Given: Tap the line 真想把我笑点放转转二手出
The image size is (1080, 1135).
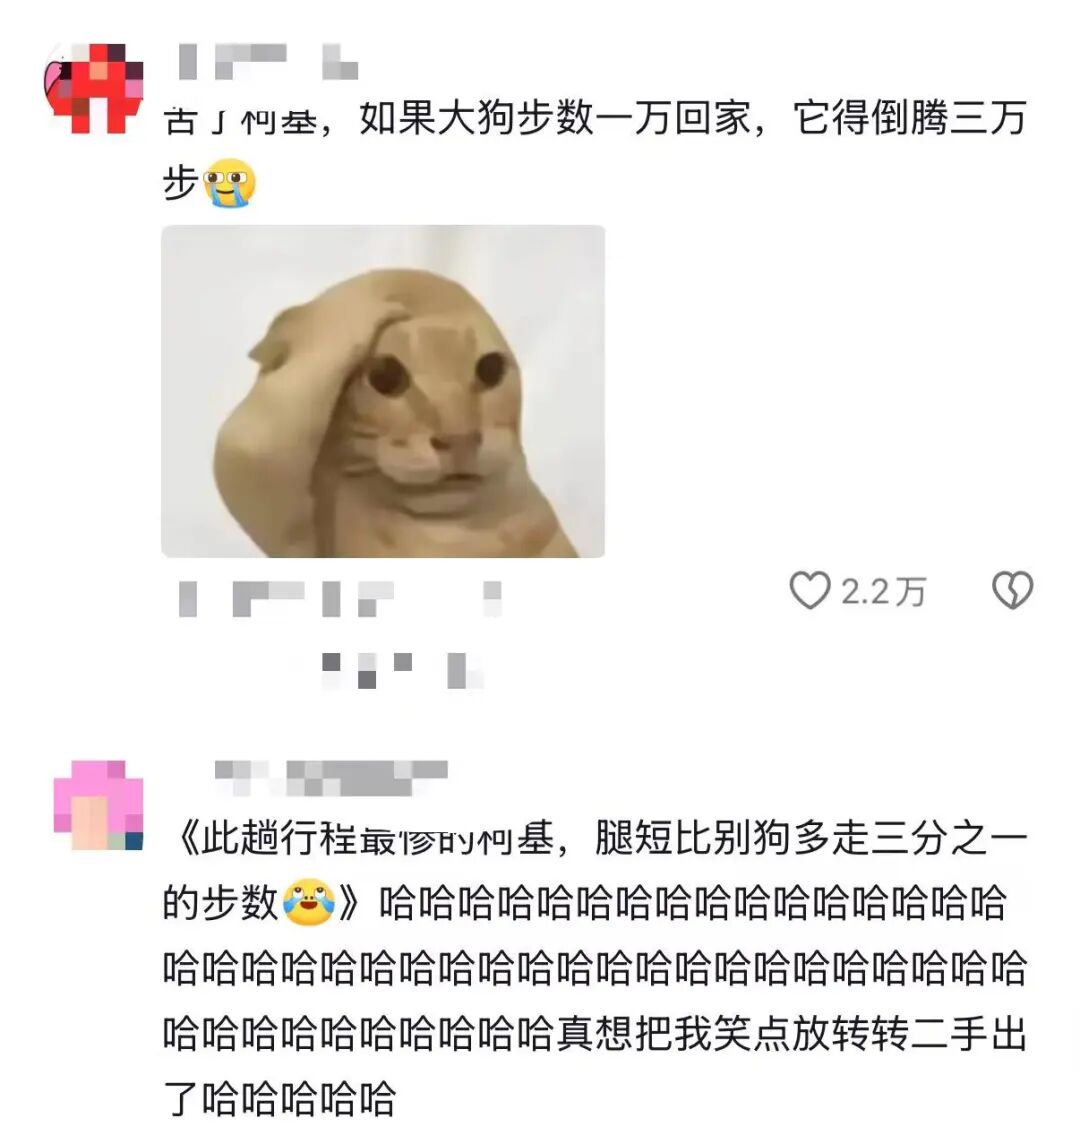Looking at the screenshot, I should pos(791,1033).
